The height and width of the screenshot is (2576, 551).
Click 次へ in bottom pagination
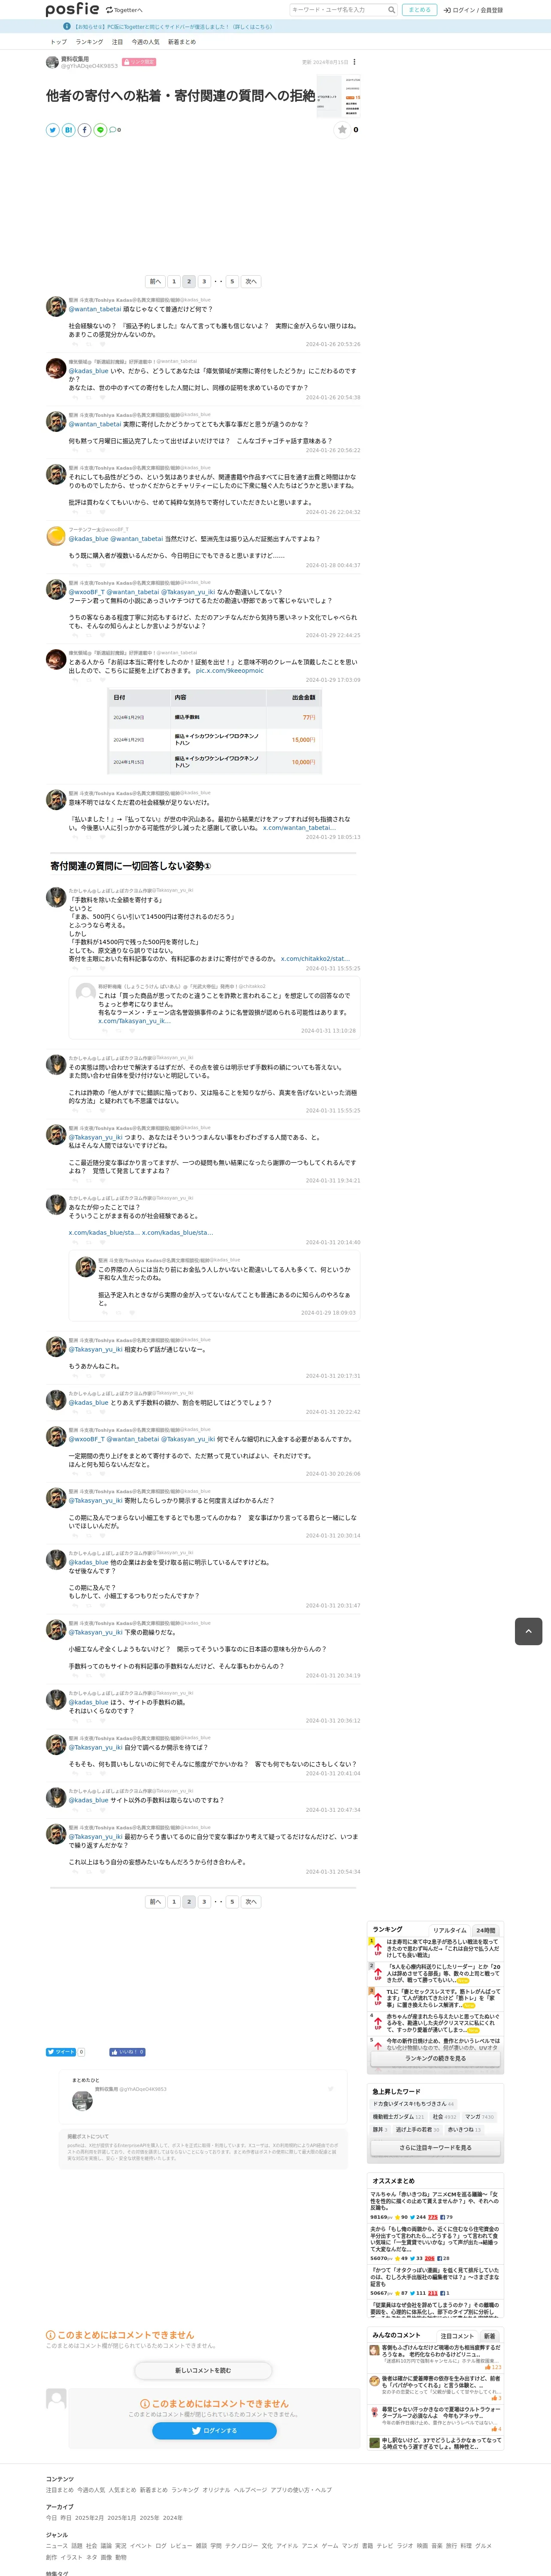[x=251, y=1902]
